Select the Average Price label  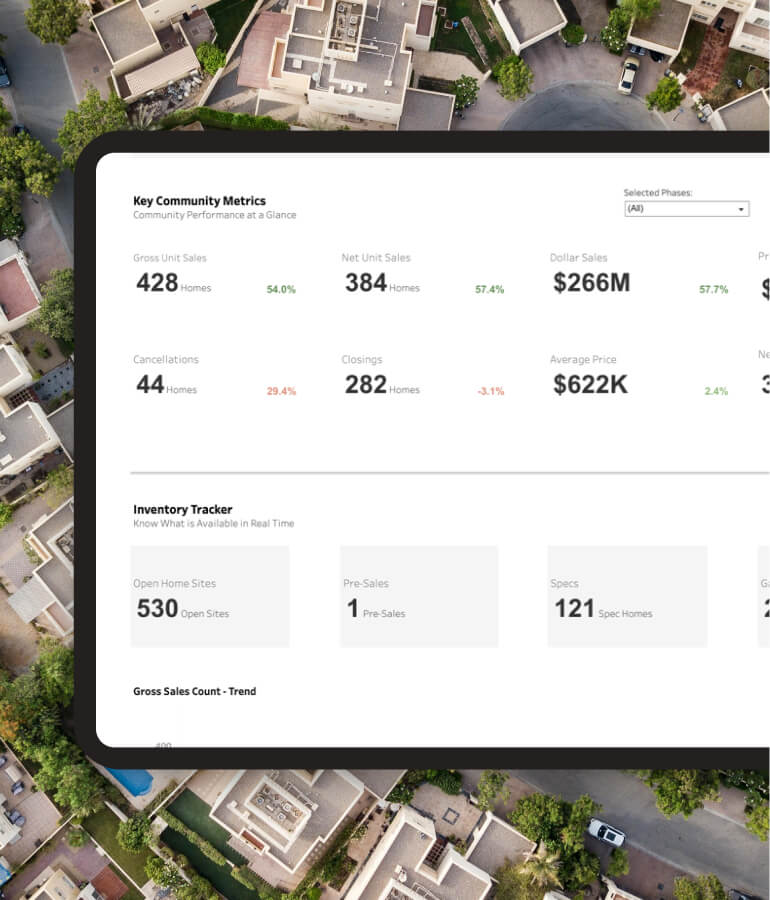point(583,360)
